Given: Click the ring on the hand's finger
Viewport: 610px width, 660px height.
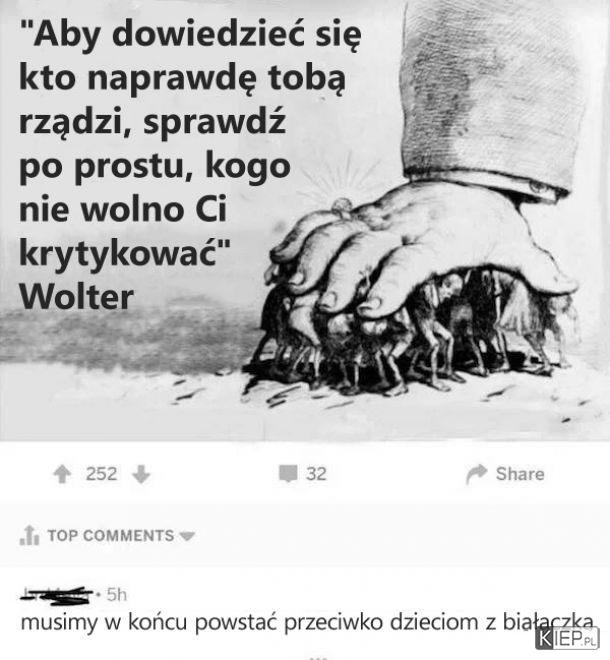Looking at the screenshot, I should (342, 208).
